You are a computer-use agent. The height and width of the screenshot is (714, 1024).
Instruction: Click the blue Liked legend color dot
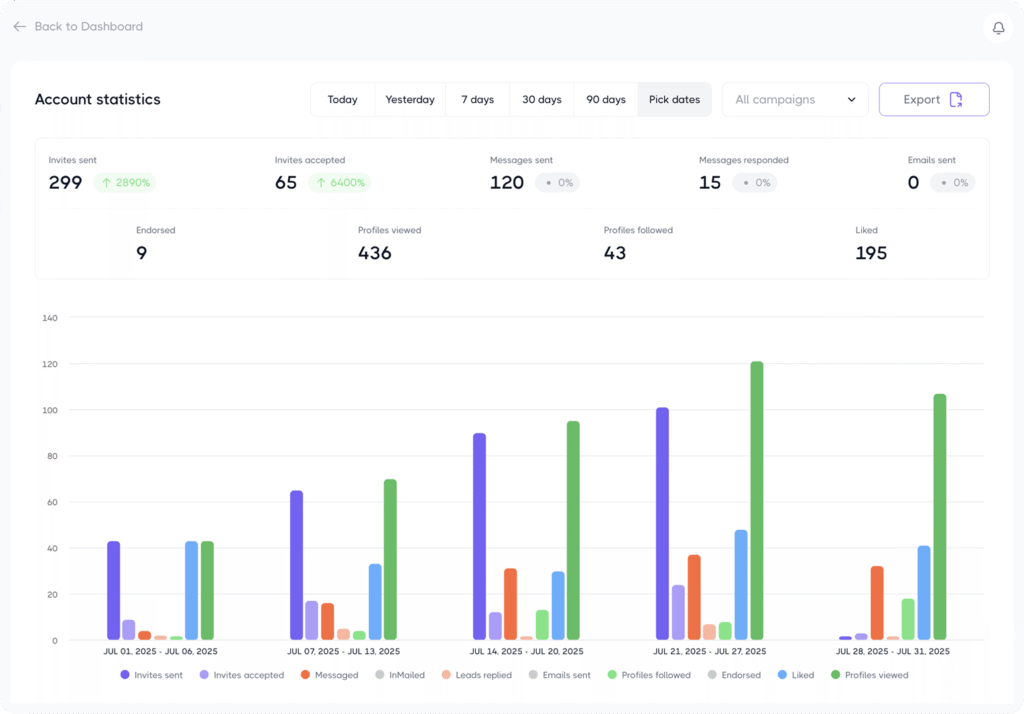coord(781,675)
